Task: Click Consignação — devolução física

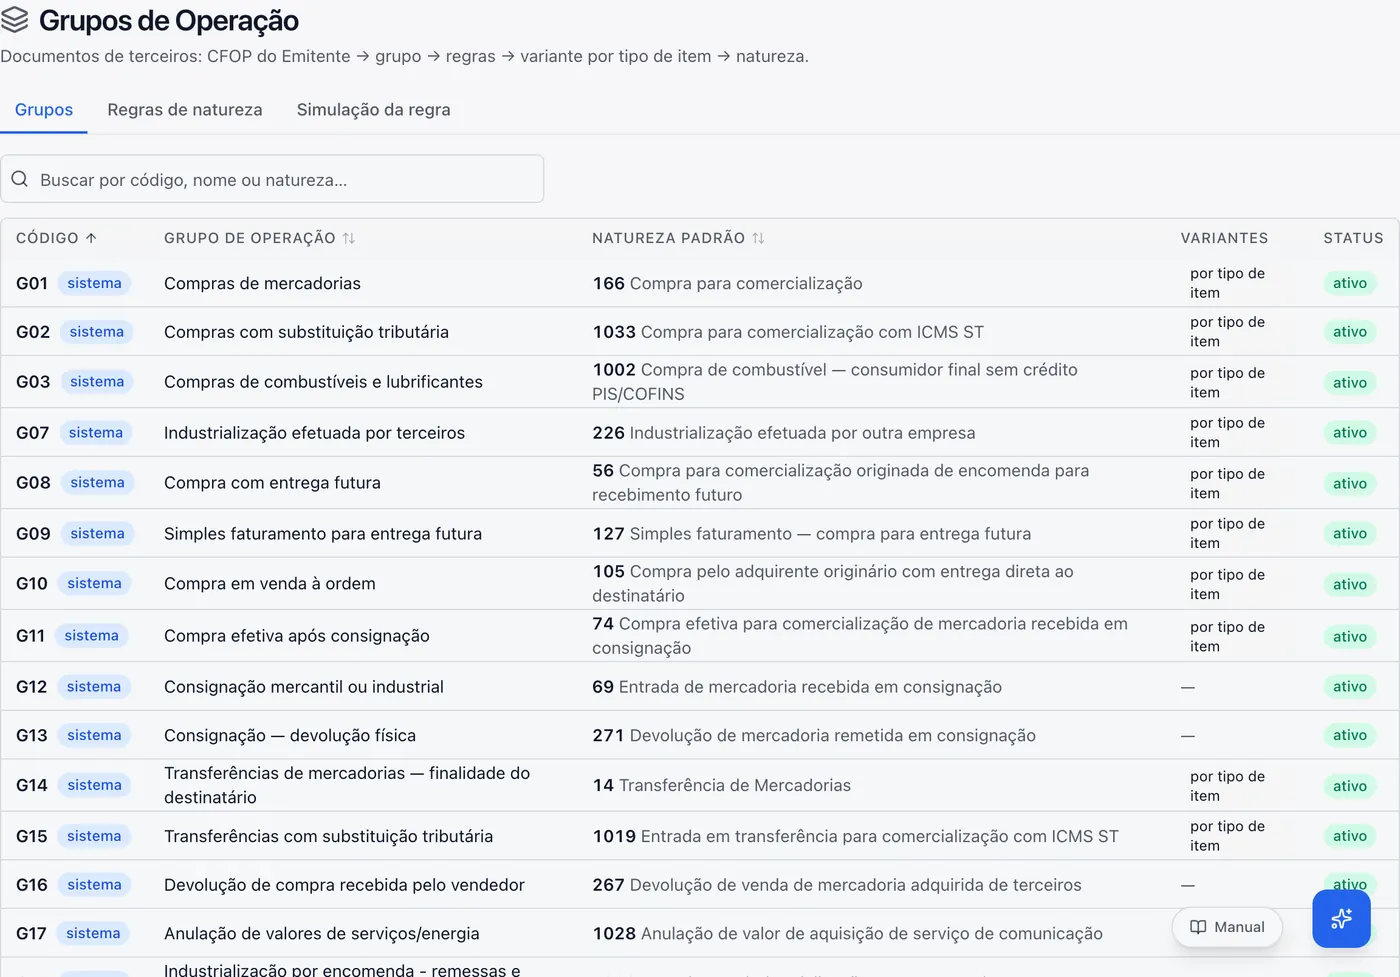Action: (290, 735)
